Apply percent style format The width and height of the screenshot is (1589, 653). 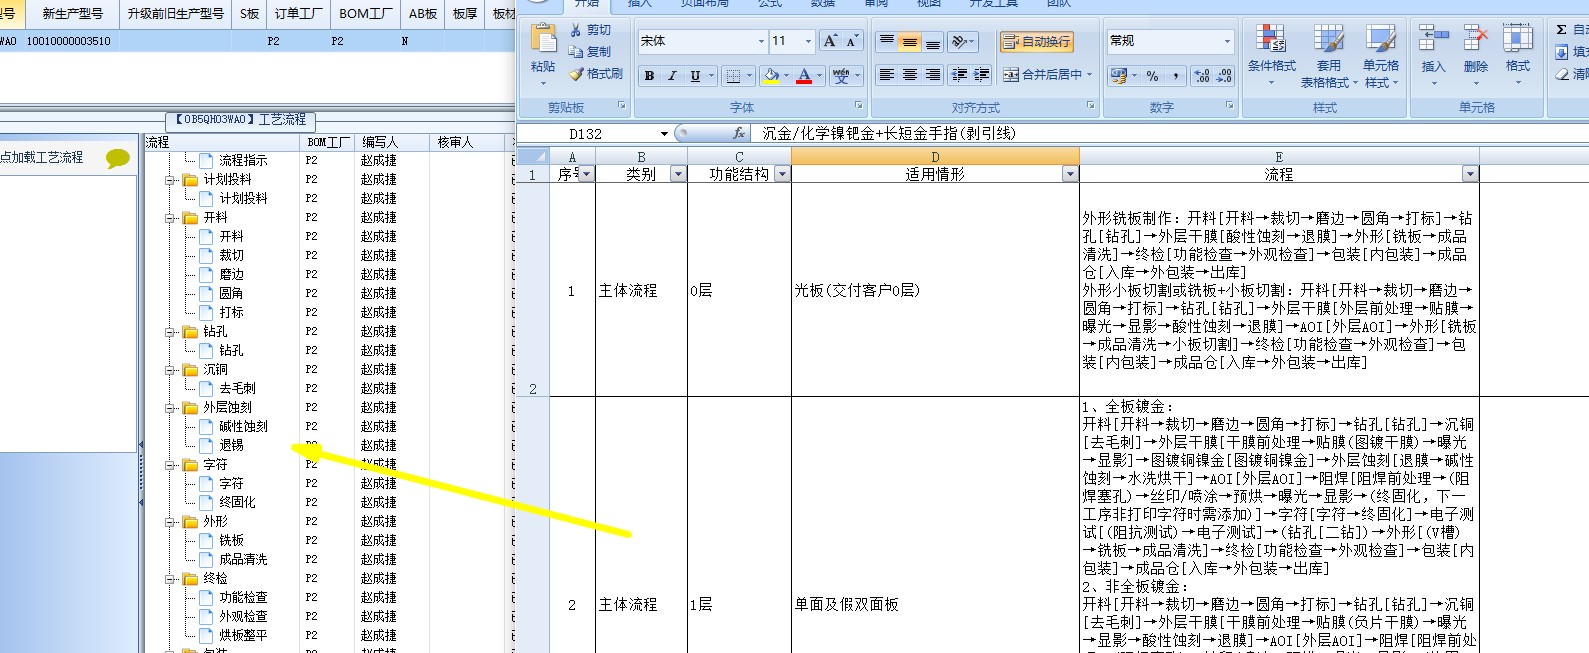pos(1152,75)
